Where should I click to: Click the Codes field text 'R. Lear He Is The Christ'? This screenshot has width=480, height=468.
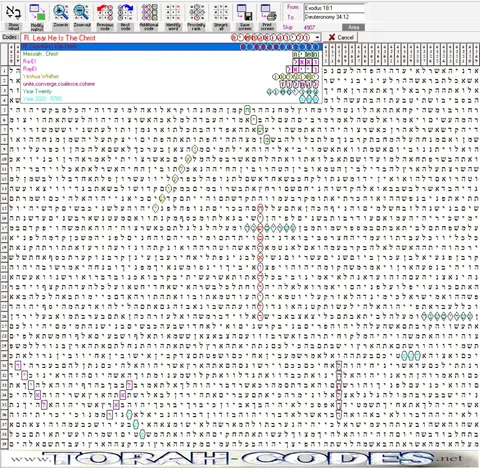(60, 38)
